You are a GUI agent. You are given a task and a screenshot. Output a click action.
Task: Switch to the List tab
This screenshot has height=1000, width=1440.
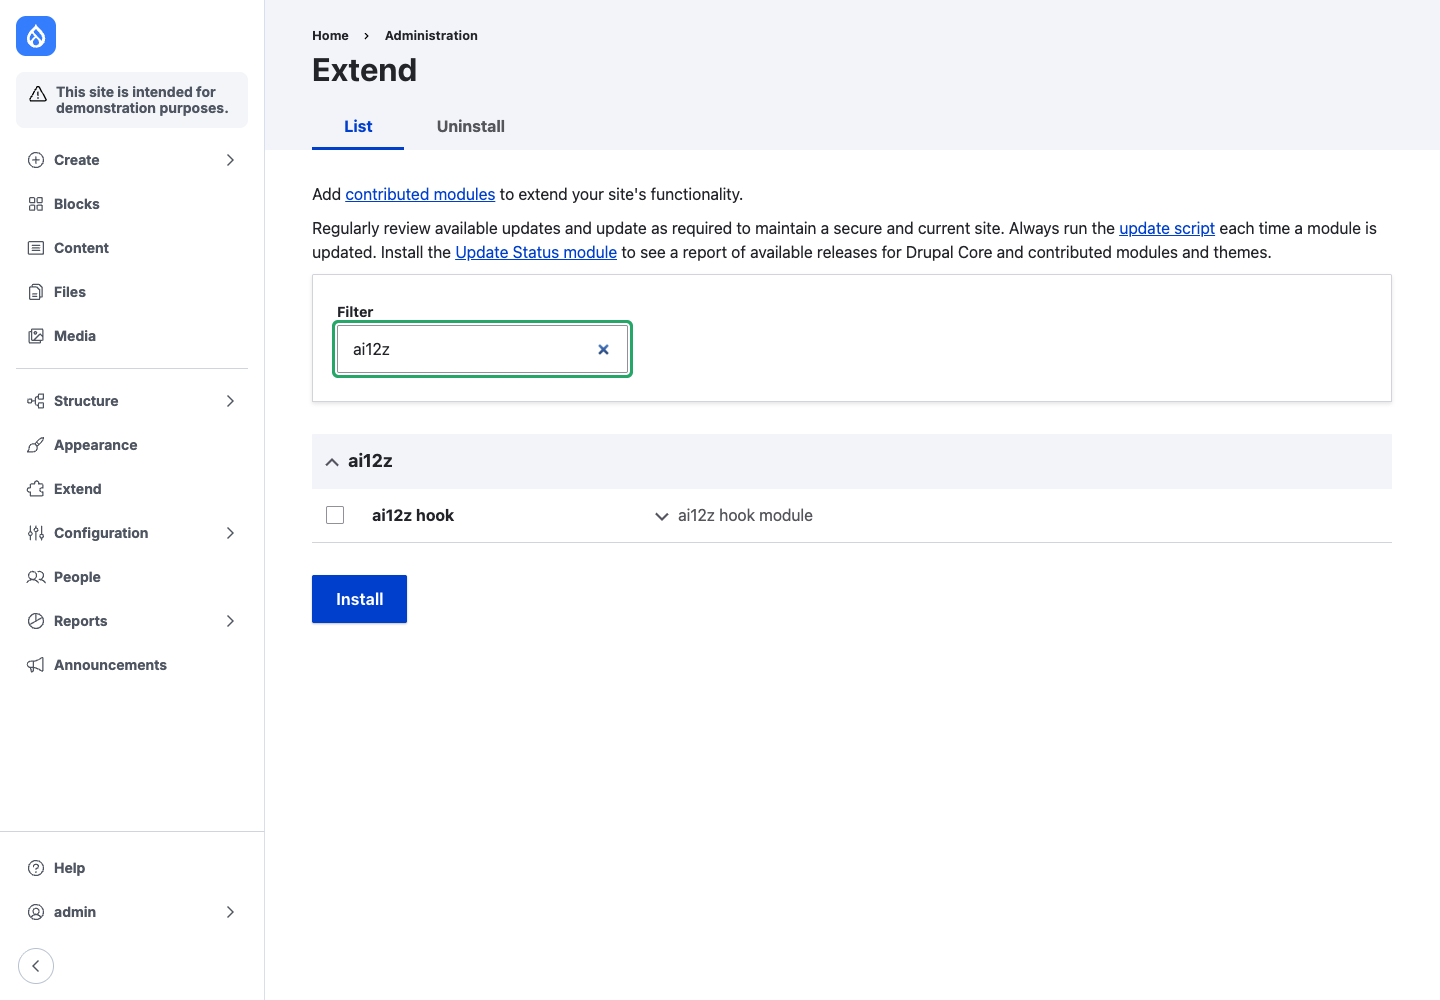(358, 126)
